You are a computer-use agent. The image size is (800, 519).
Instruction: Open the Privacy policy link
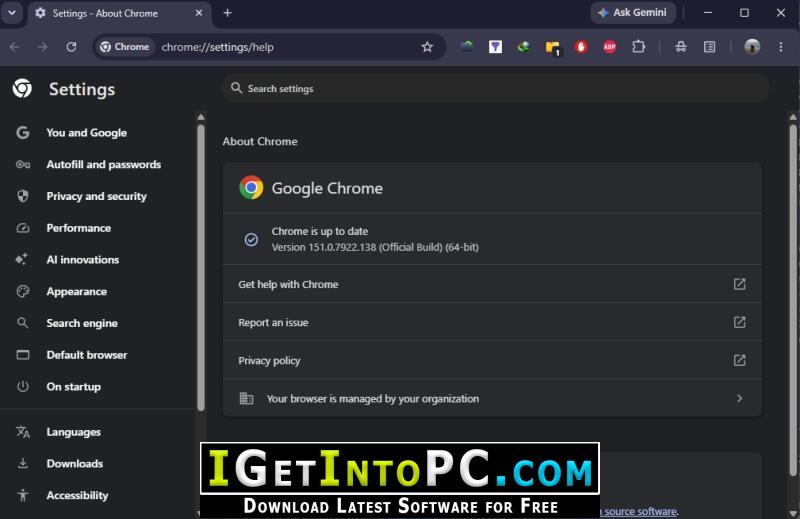click(x=492, y=360)
